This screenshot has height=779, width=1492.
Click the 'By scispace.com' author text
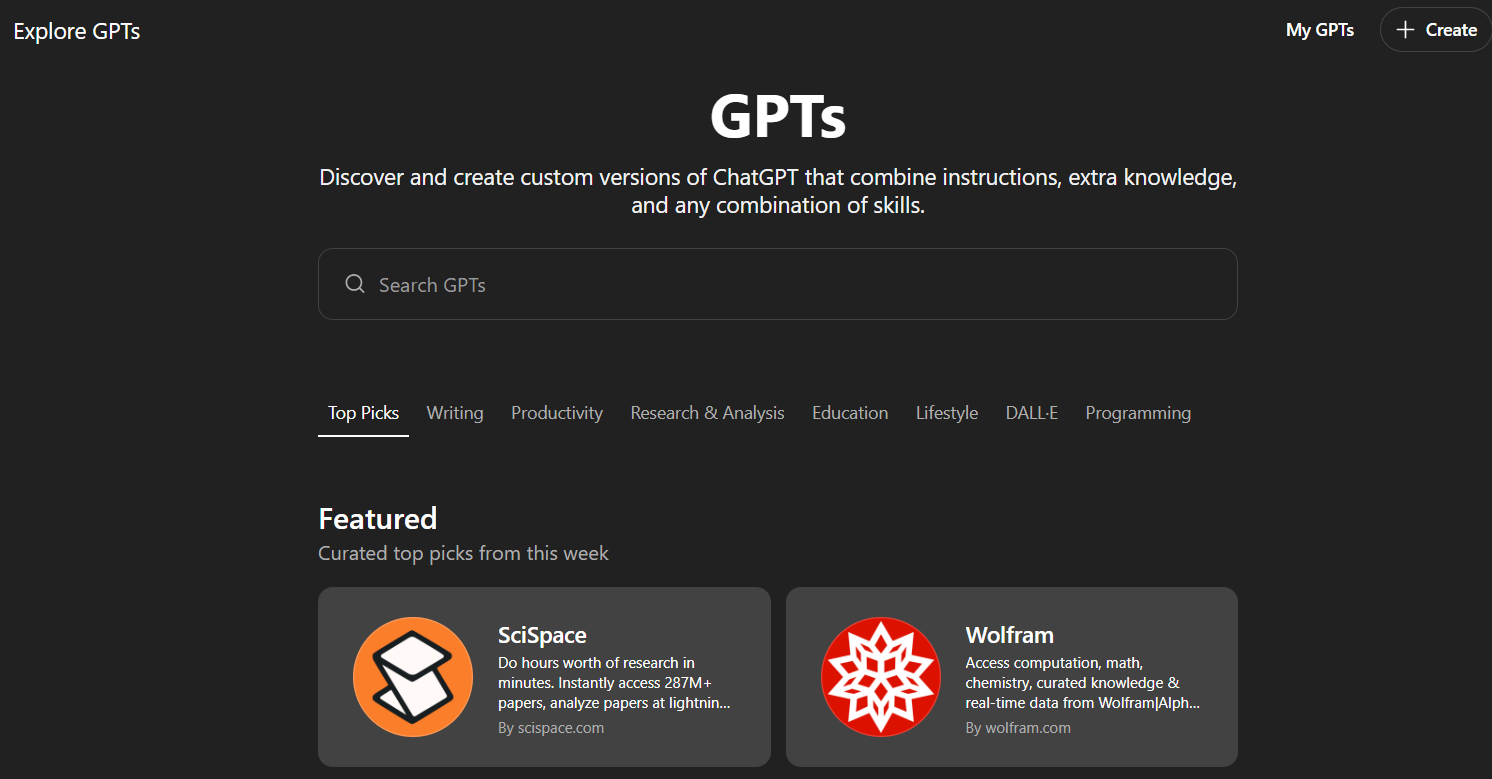[x=551, y=728]
